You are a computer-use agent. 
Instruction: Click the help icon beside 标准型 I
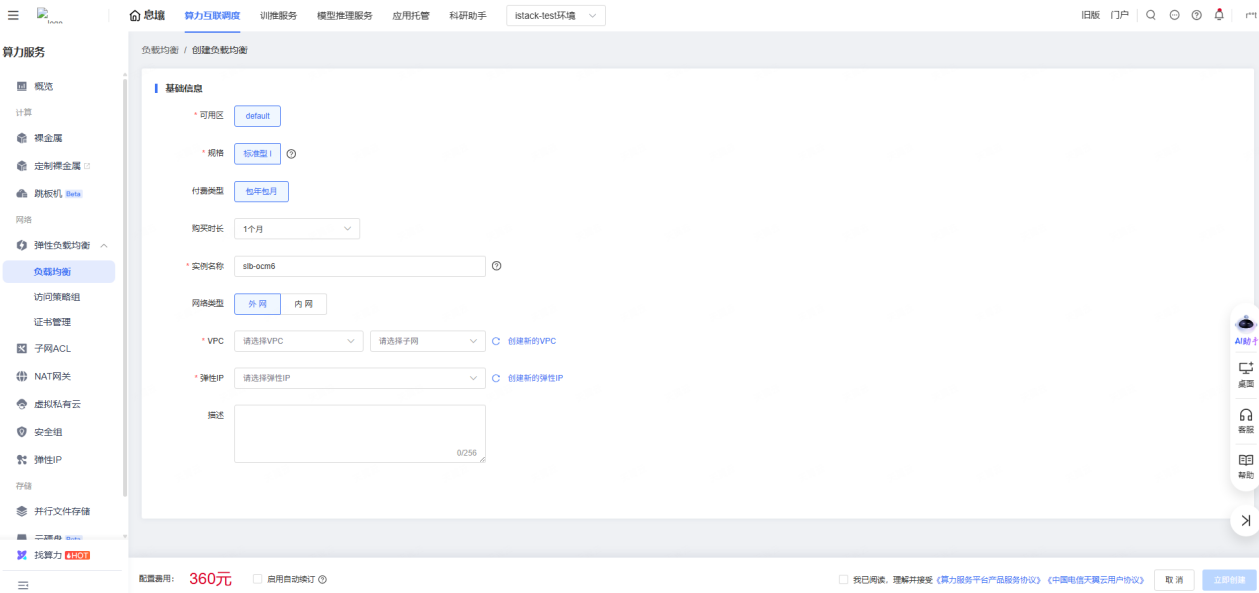coord(292,154)
